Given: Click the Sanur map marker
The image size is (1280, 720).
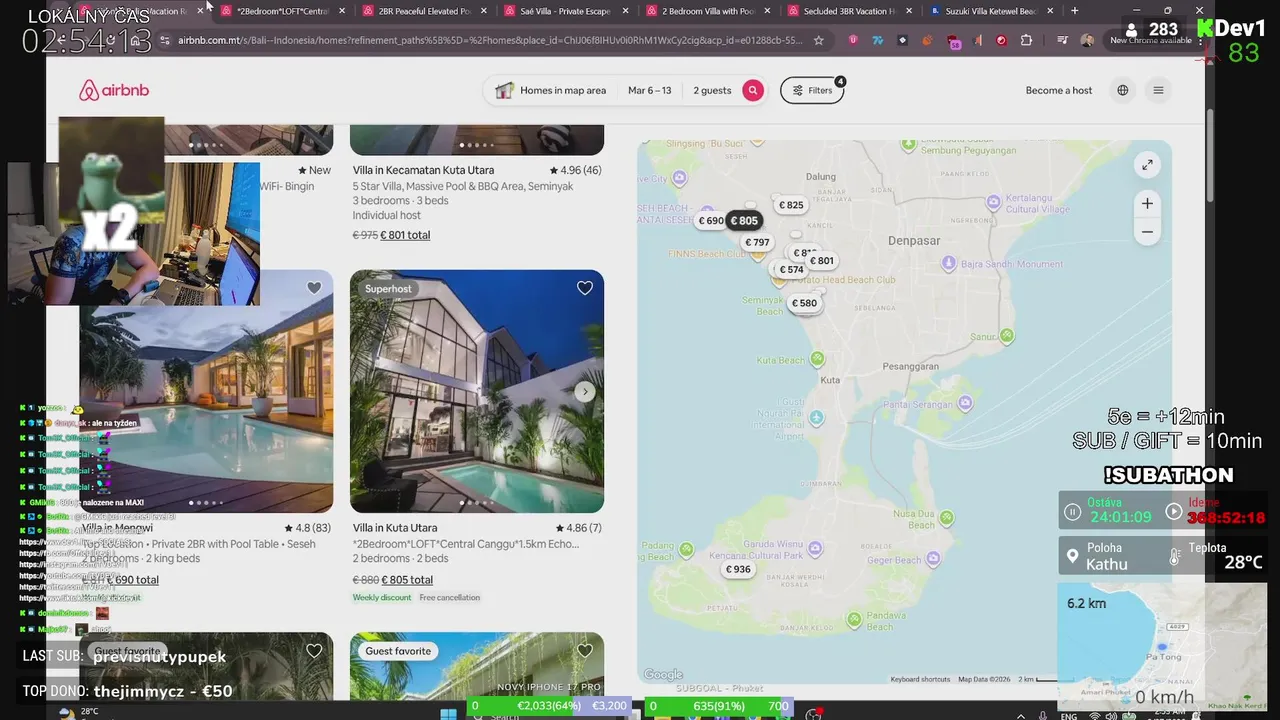Looking at the screenshot, I should 1007,336.
